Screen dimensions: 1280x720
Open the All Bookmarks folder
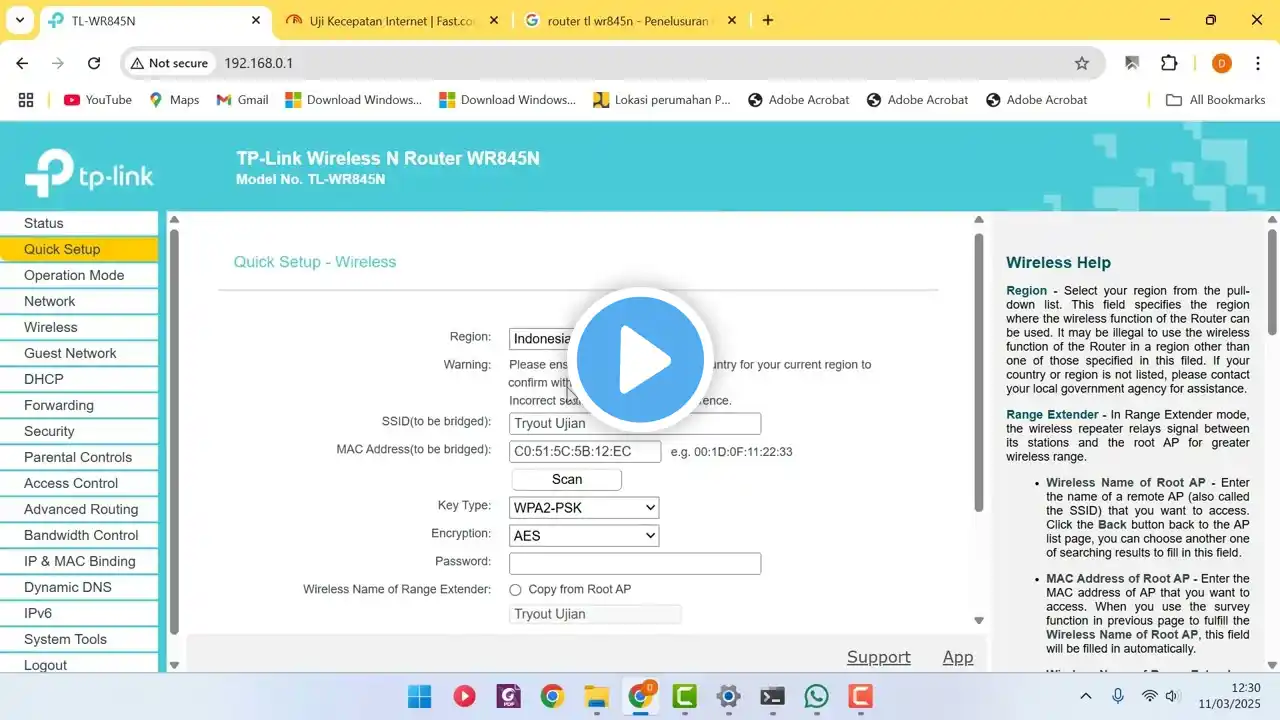(1216, 100)
